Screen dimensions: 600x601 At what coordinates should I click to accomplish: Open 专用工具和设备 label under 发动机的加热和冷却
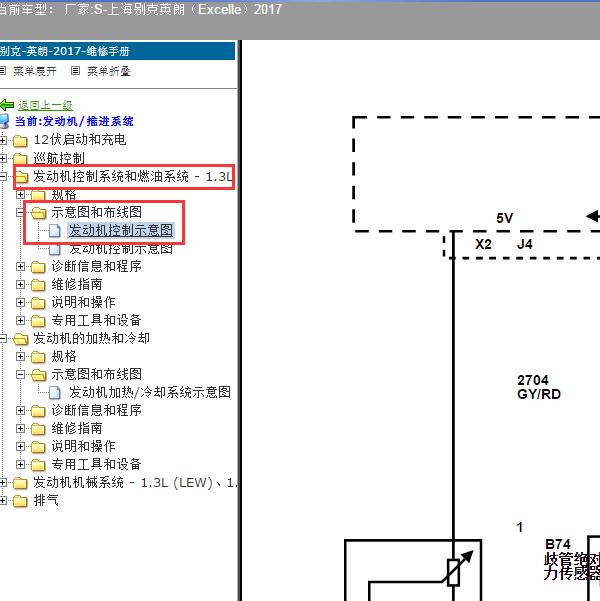[97, 464]
